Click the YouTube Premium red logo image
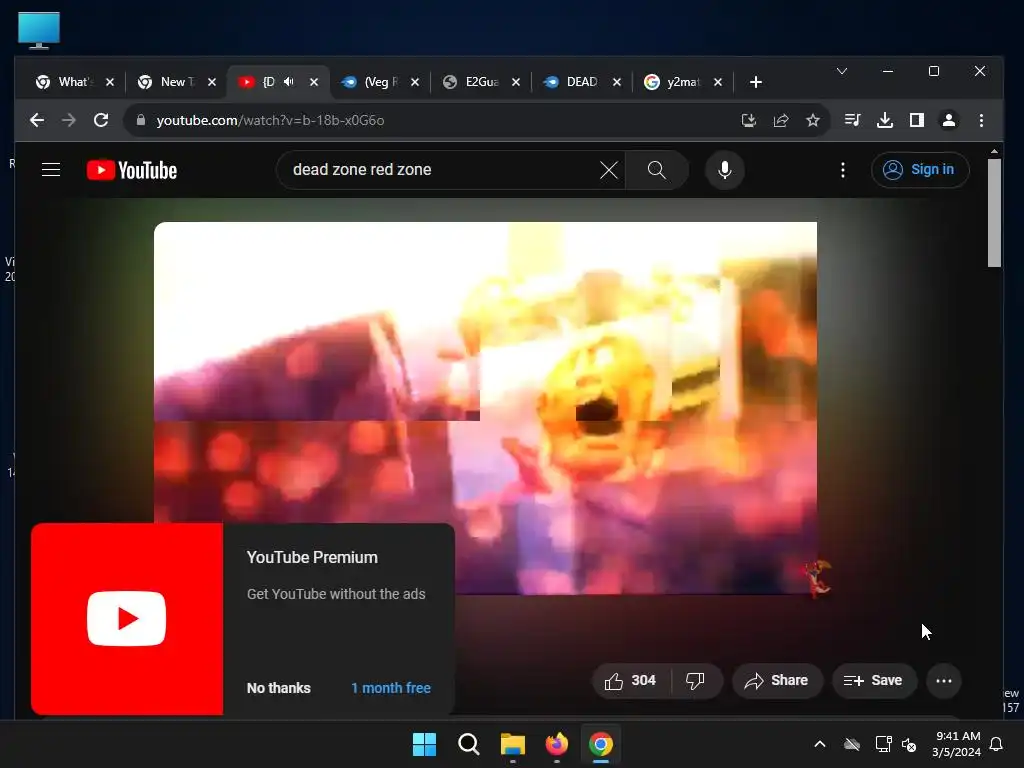Image resolution: width=1024 pixels, height=768 pixels. click(x=127, y=618)
